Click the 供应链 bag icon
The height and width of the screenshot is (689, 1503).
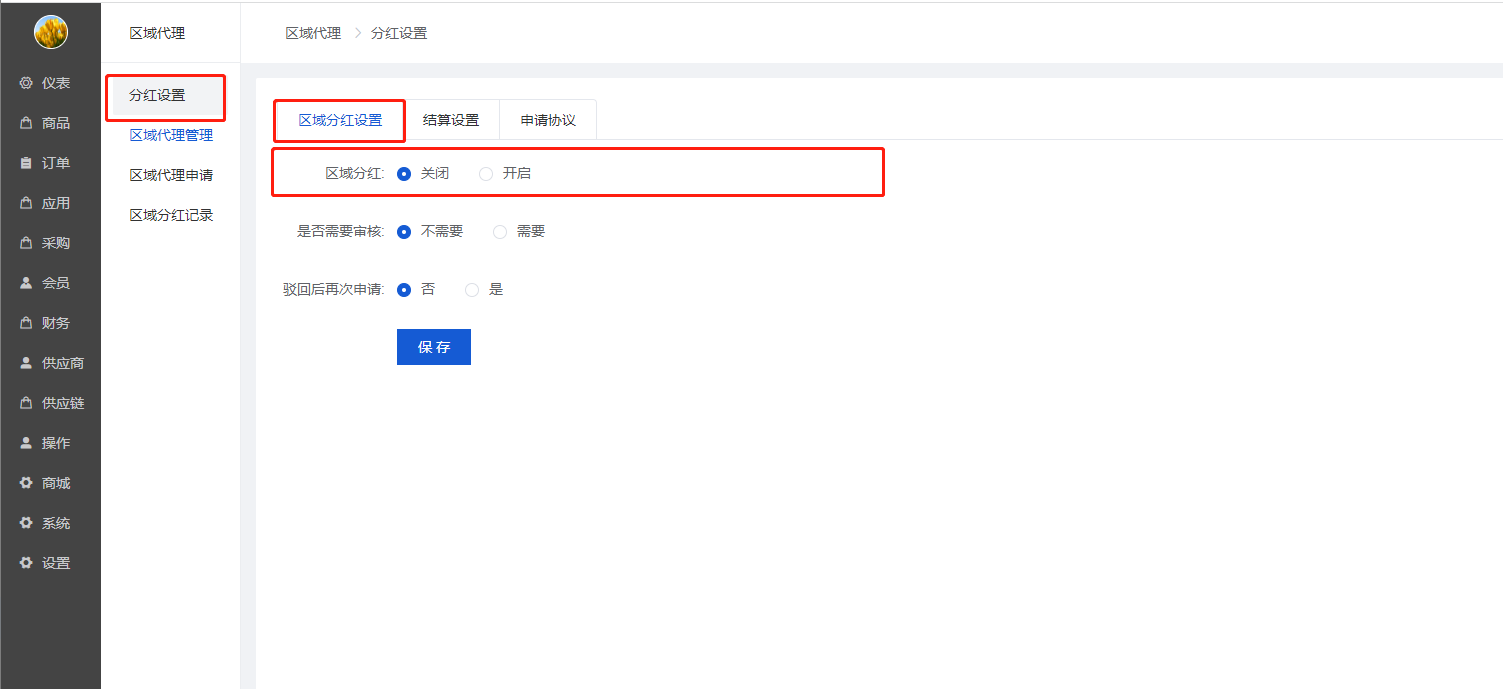pyautogui.click(x=26, y=403)
